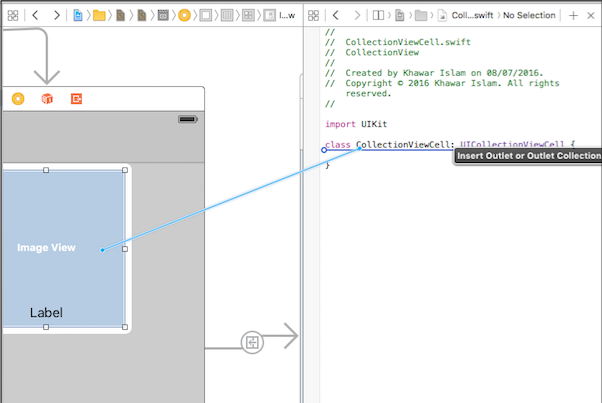Image resolution: width=602 pixels, height=403 pixels.
Task: Click the collection view segue icon
Action: pos(252,343)
